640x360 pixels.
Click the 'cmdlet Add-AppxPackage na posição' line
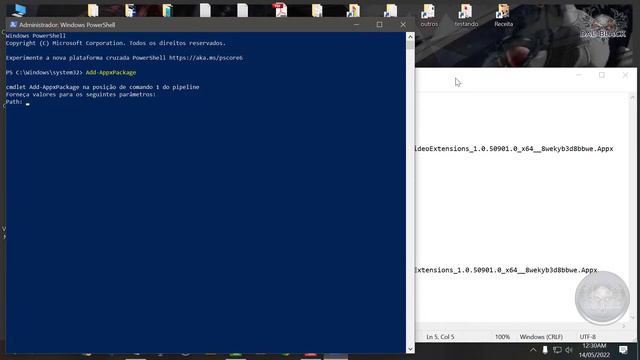[x=102, y=87]
